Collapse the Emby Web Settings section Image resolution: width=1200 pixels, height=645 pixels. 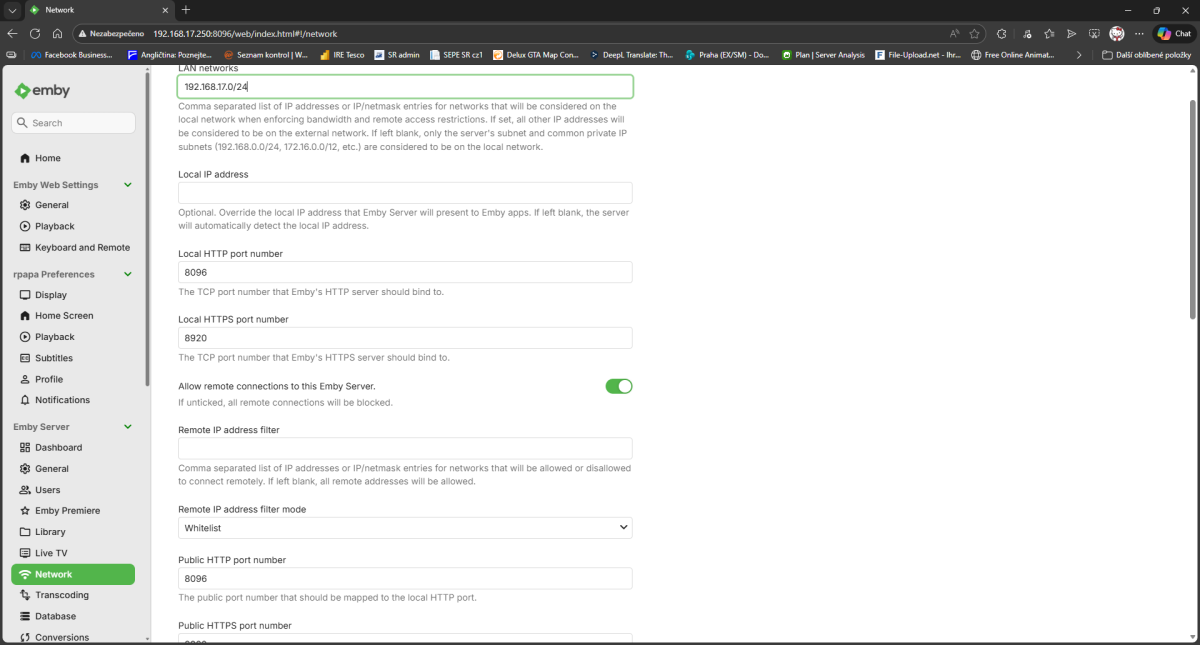click(x=127, y=184)
